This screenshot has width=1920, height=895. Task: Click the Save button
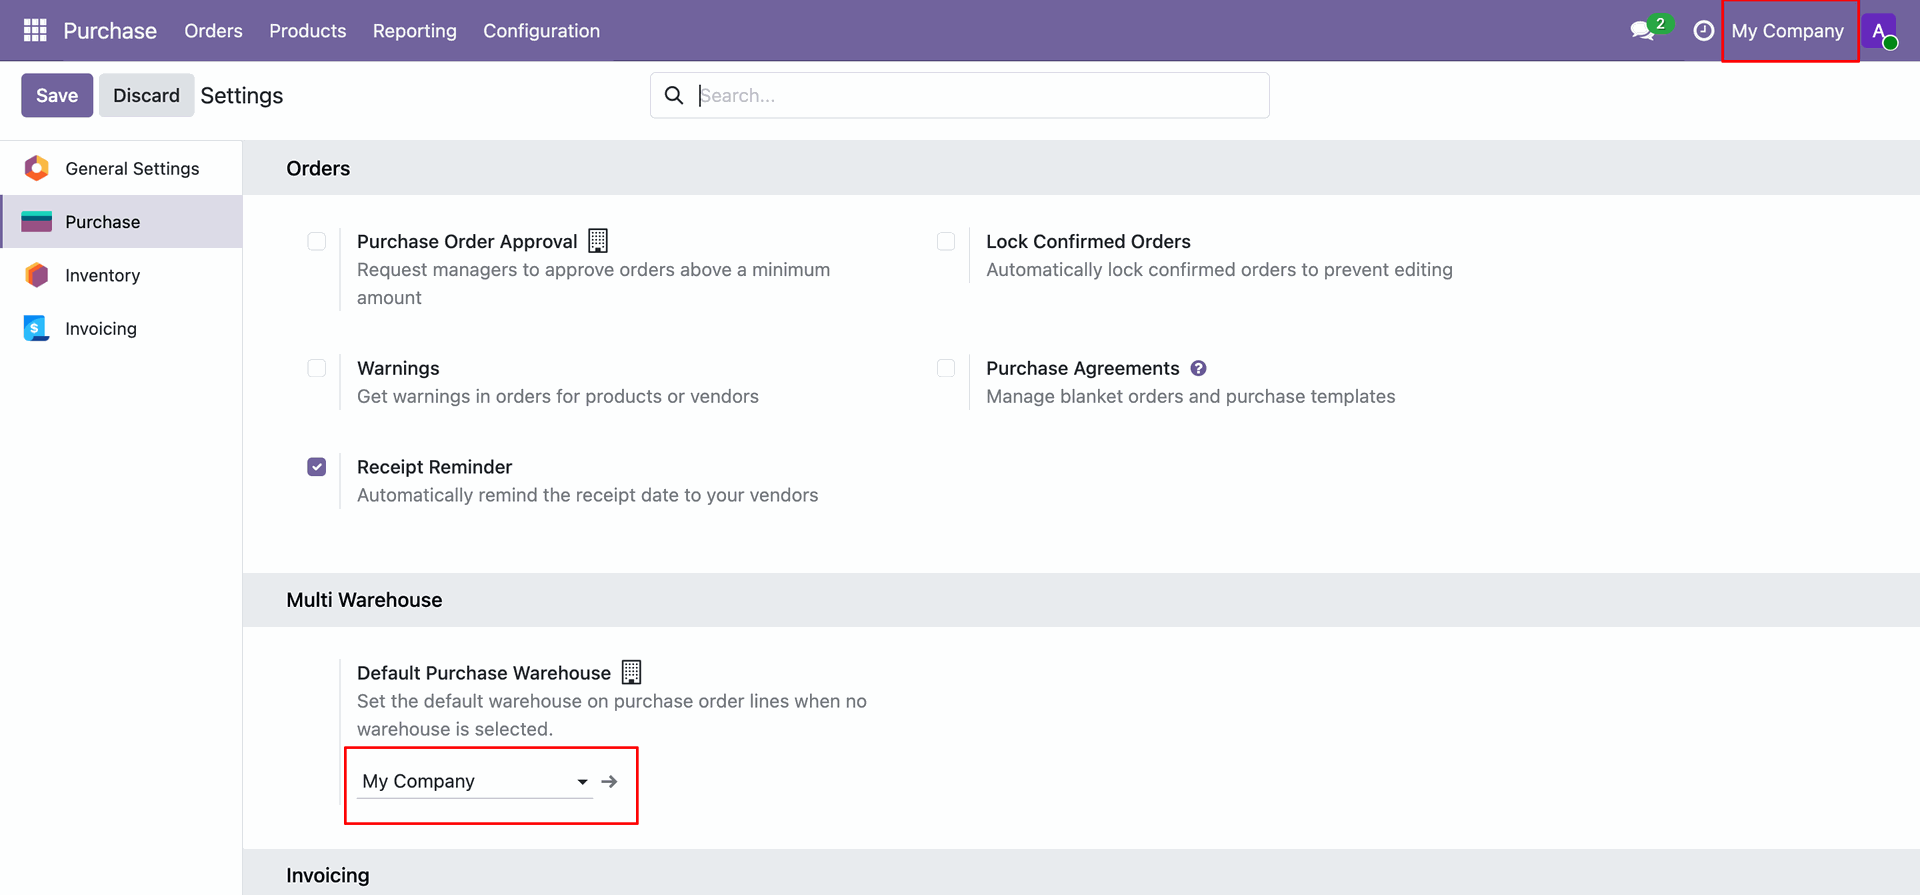coord(57,95)
